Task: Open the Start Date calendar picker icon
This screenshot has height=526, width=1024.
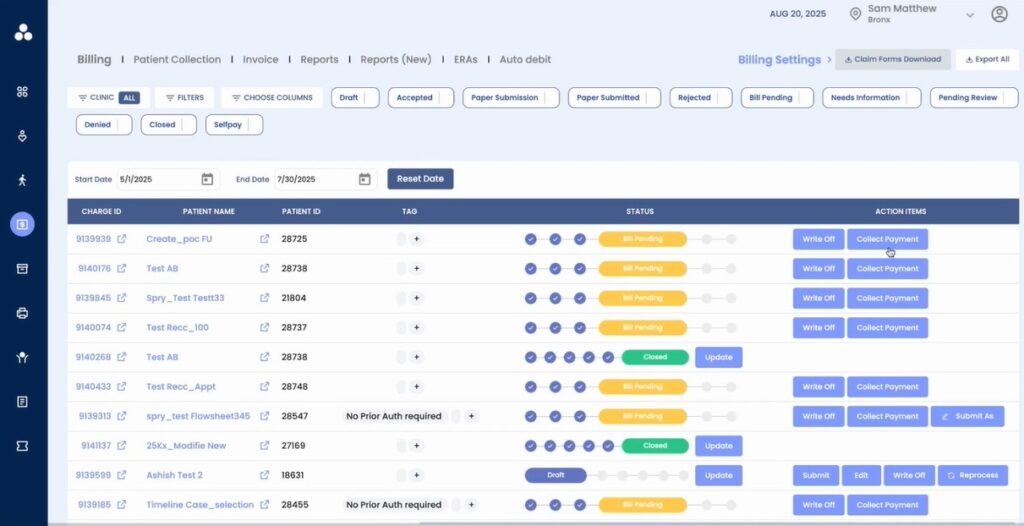Action: pos(207,179)
